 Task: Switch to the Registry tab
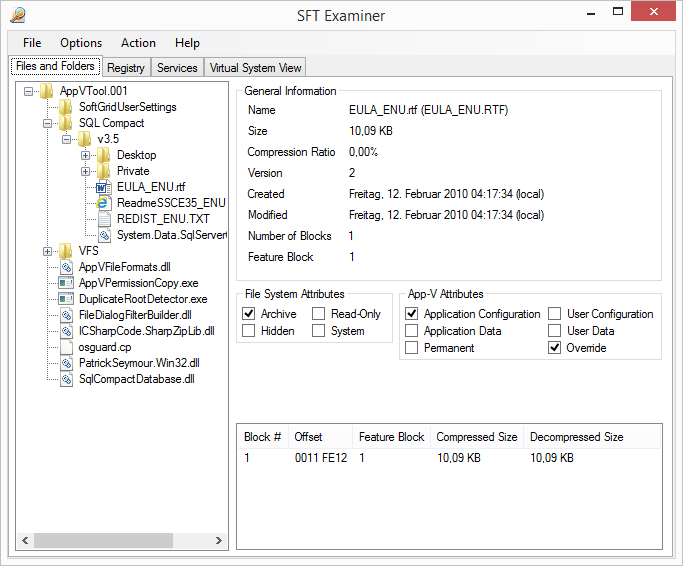[x=126, y=68]
